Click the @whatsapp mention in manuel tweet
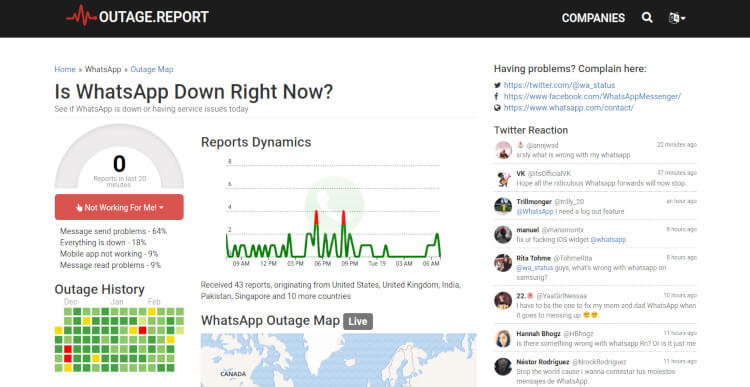The width and height of the screenshot is (750, 387). pyautogui.click(x=608, y=240)
